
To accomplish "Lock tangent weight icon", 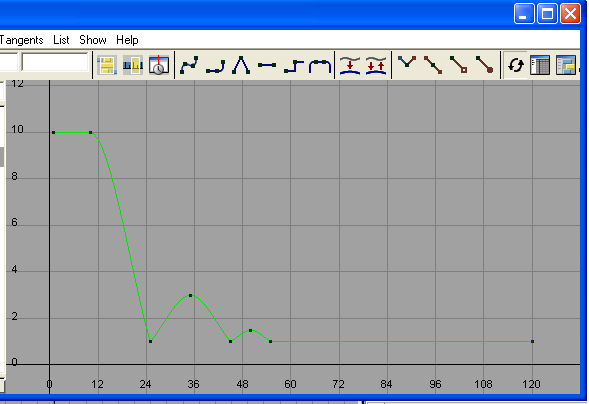I will point(485,65).
